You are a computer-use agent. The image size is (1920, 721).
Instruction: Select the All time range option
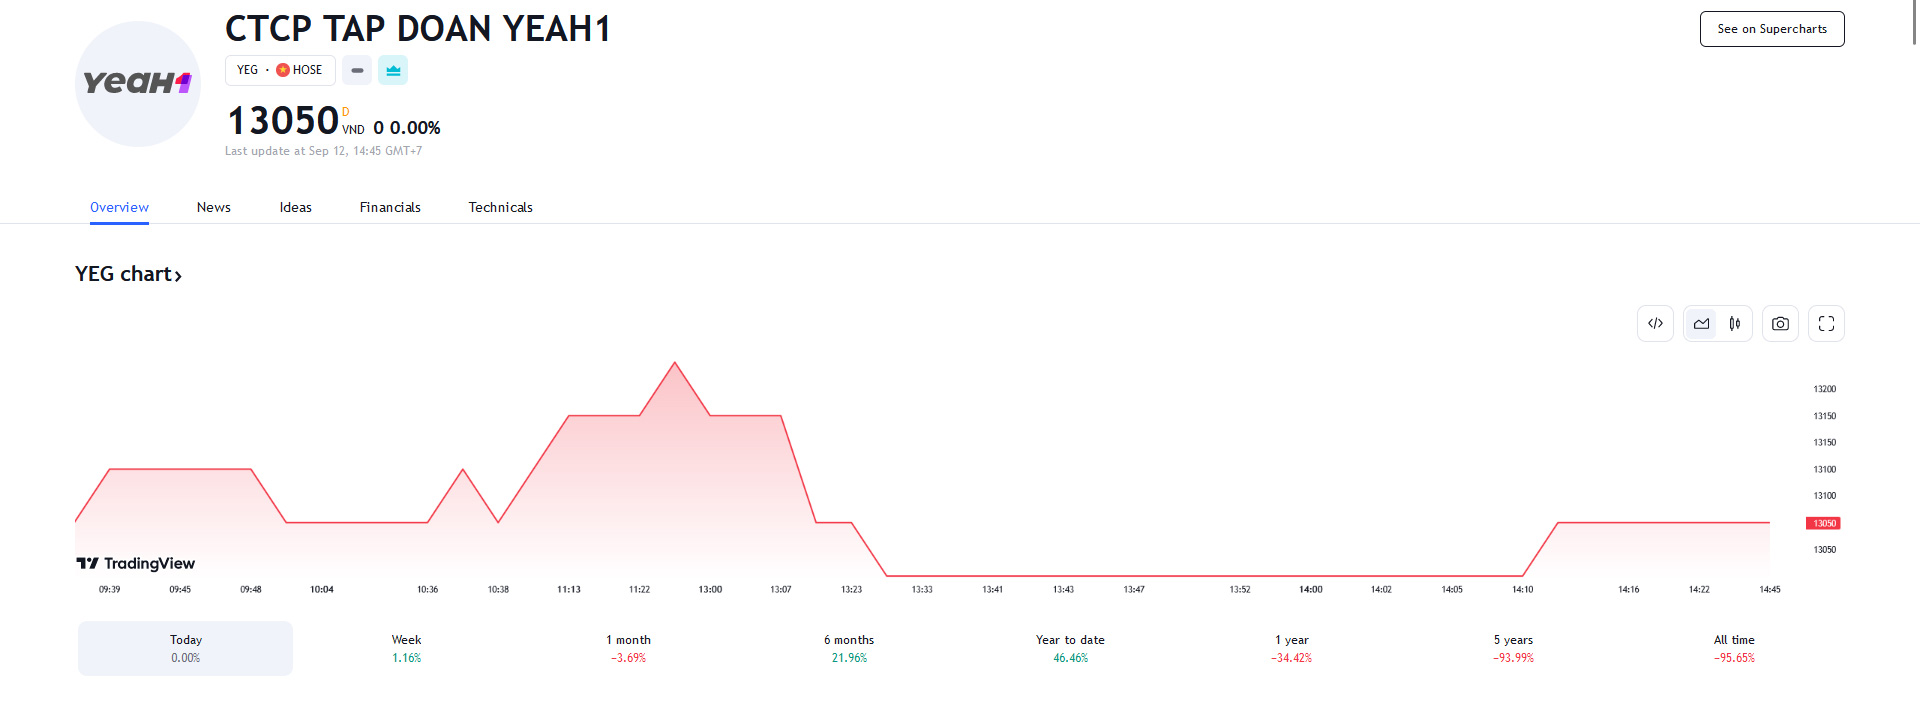coord(1734,648)
